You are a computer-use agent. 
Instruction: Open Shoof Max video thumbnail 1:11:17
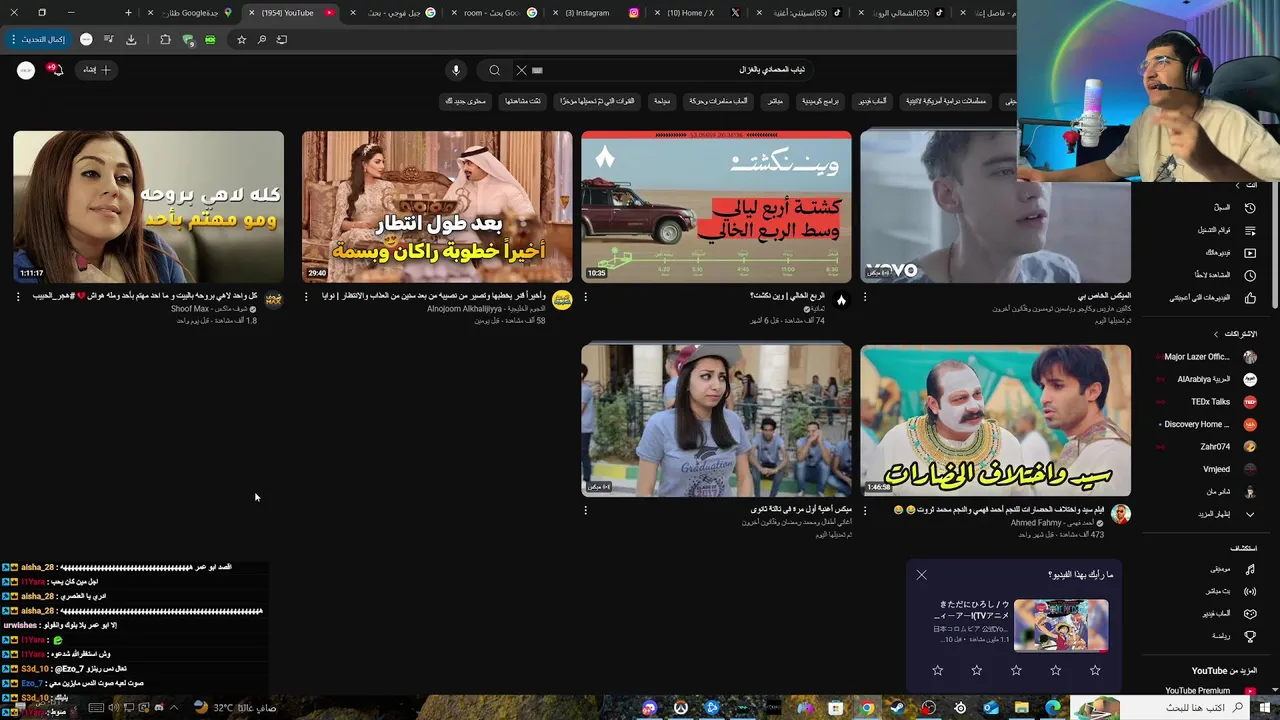(148, 207)
